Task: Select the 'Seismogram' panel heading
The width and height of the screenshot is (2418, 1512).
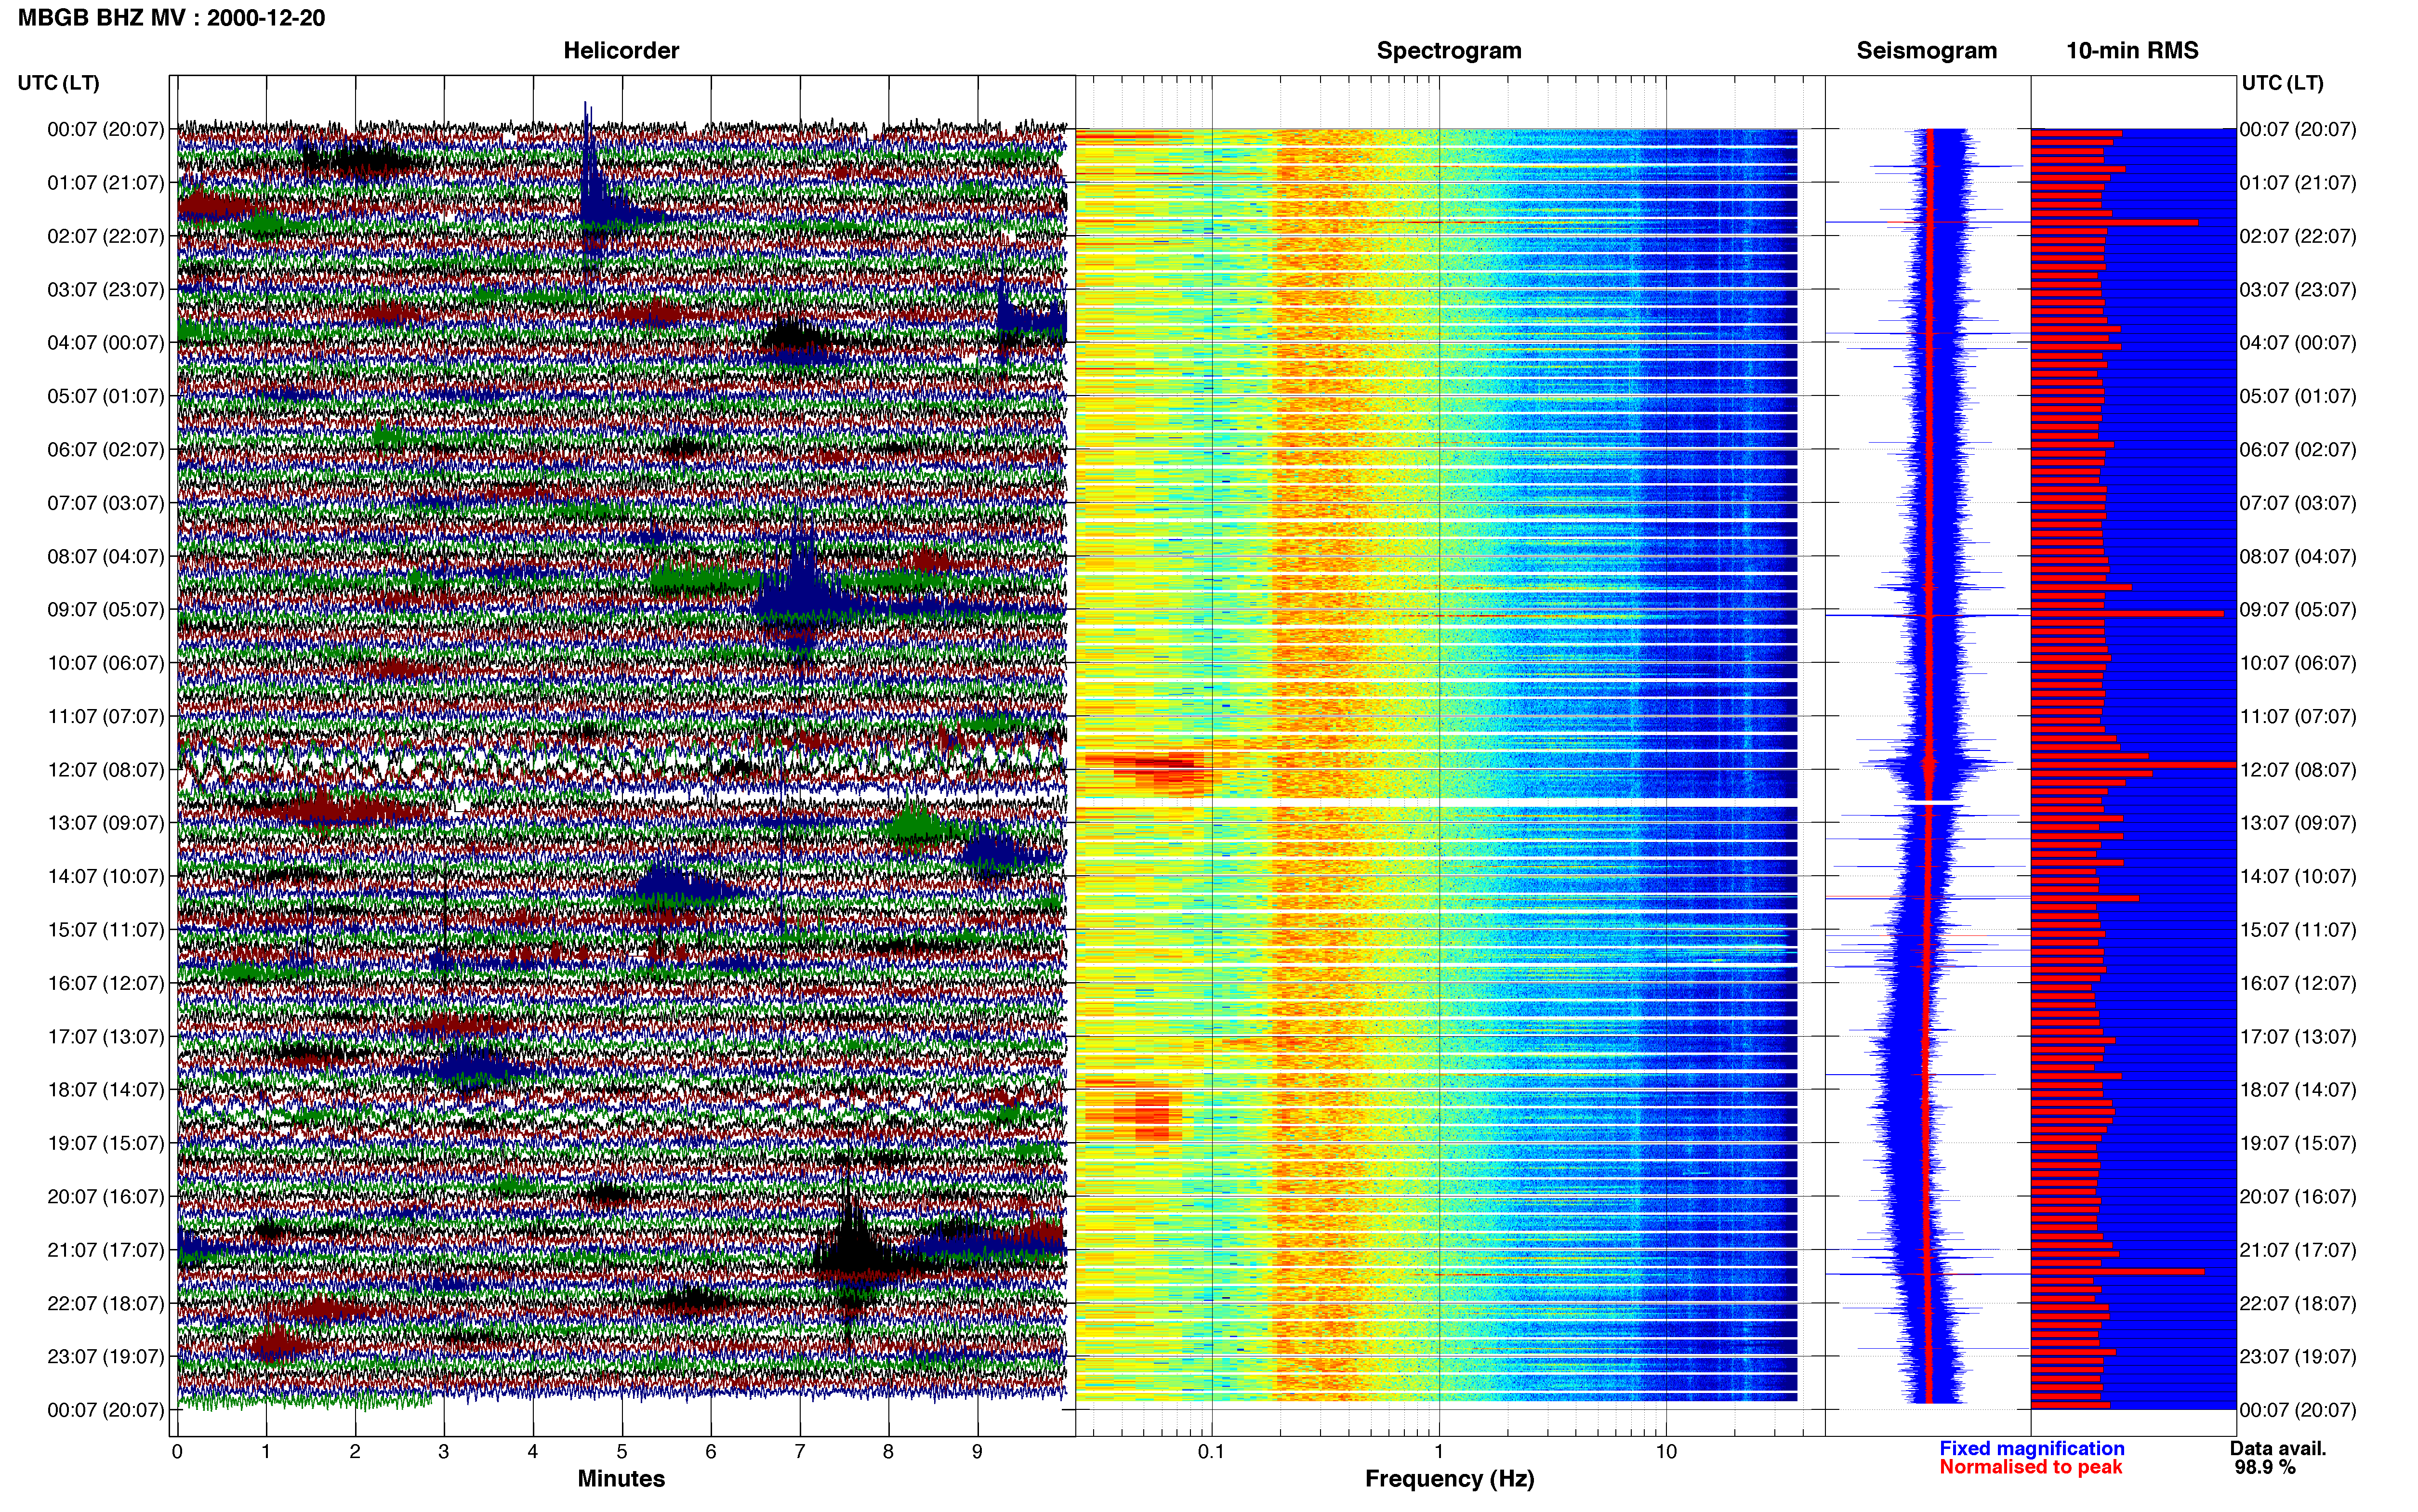Action: [x=1926, y=50]
